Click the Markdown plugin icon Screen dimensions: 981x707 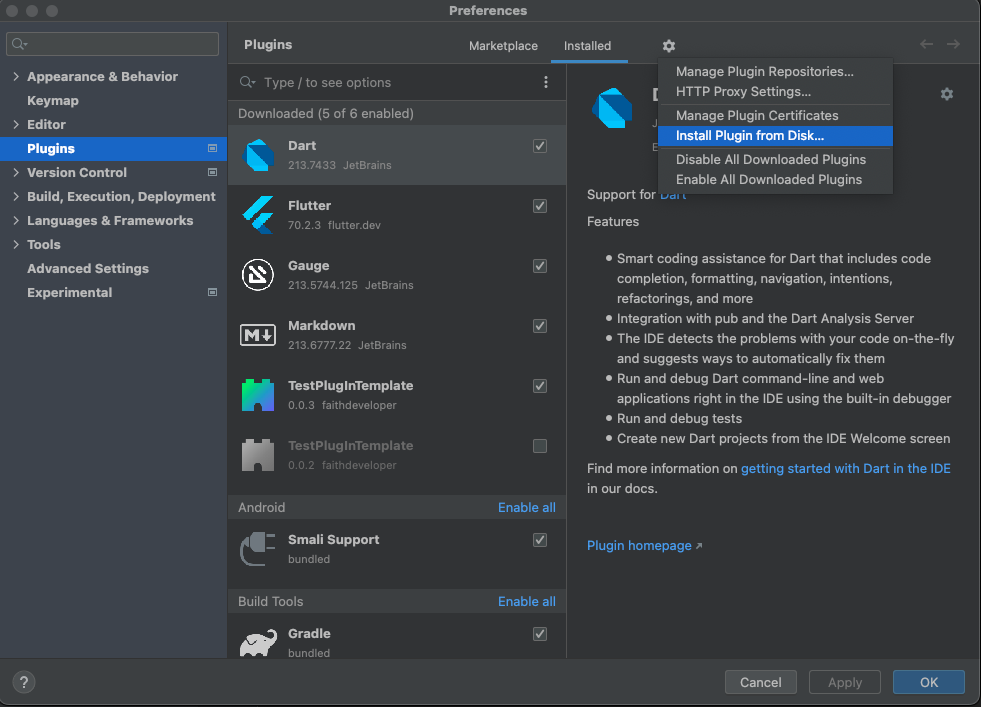pos(258,335)
